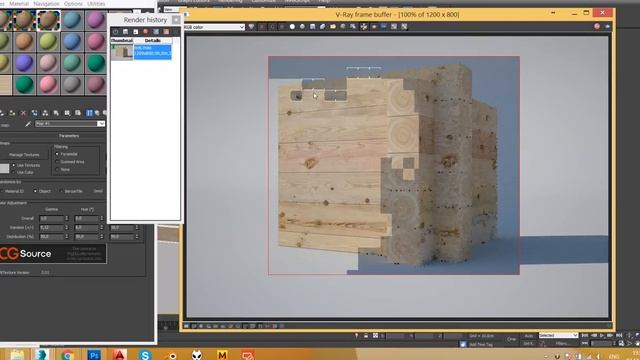Switch to alpha channel white circle icon
The image size is (640, 360).
292,27
